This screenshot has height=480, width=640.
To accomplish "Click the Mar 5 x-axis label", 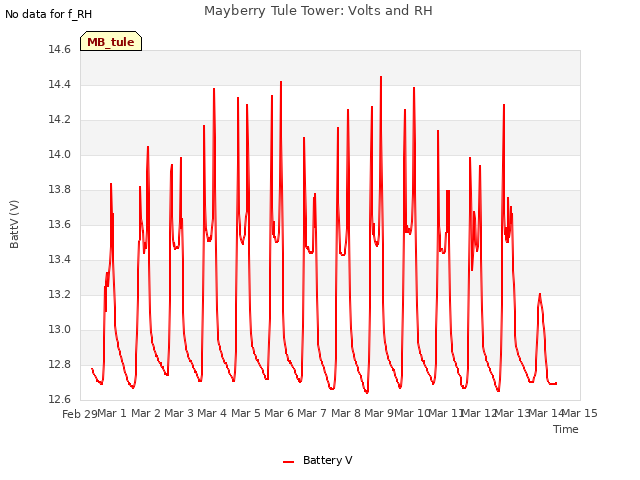I will (x=246, y=413).
